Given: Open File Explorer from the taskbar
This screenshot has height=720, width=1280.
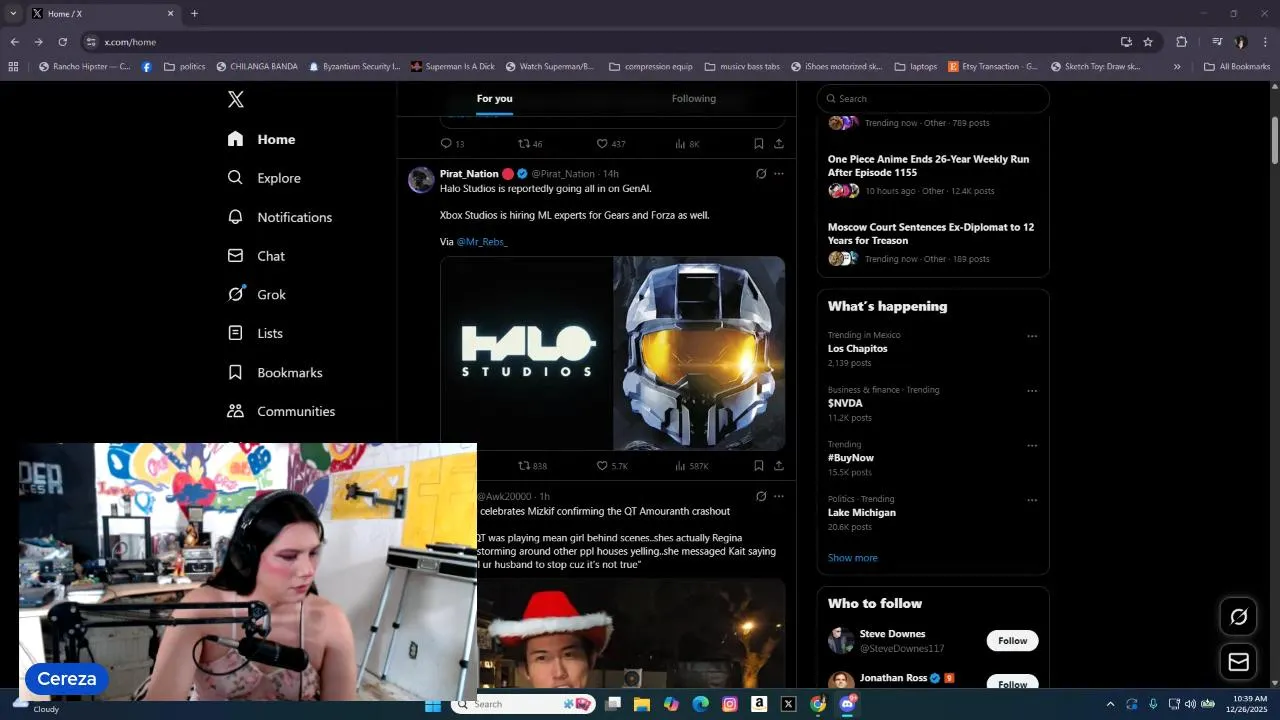Looking at the screenshot, I should point(642,704).
